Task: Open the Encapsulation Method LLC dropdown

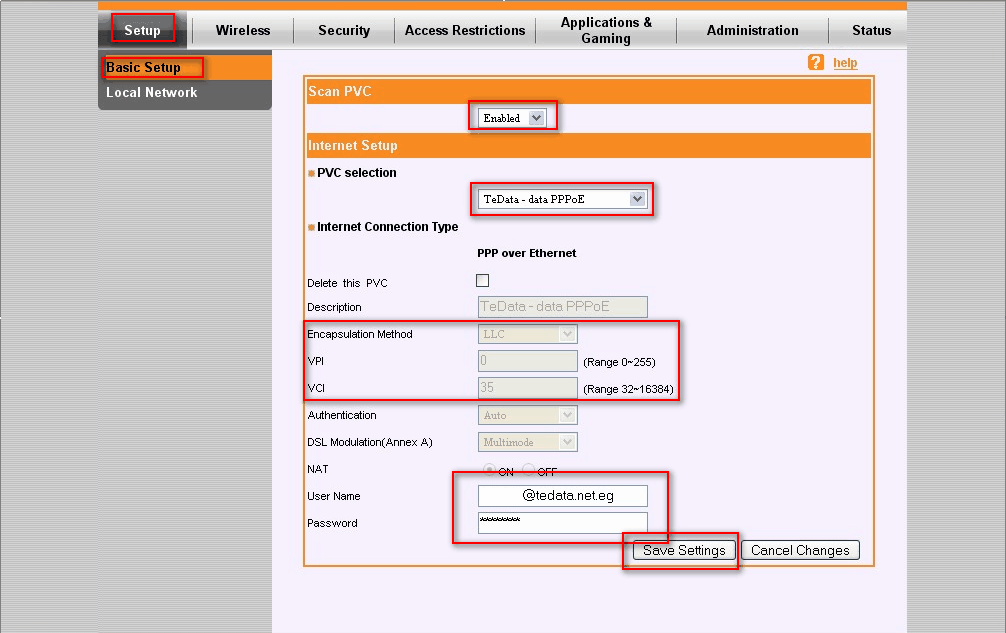Action: 527,334
